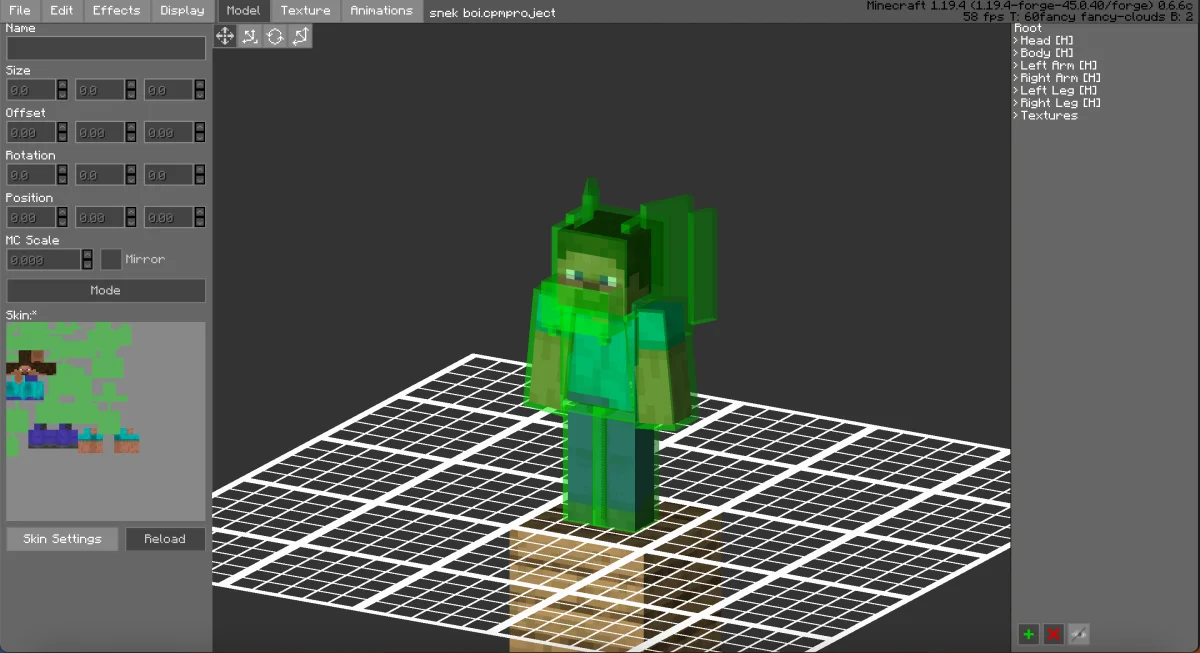This screenshot has height=653, width=1200.
Task: Select the scale gizmo tool
Action: pyautogui.click(x=250, y=36)
